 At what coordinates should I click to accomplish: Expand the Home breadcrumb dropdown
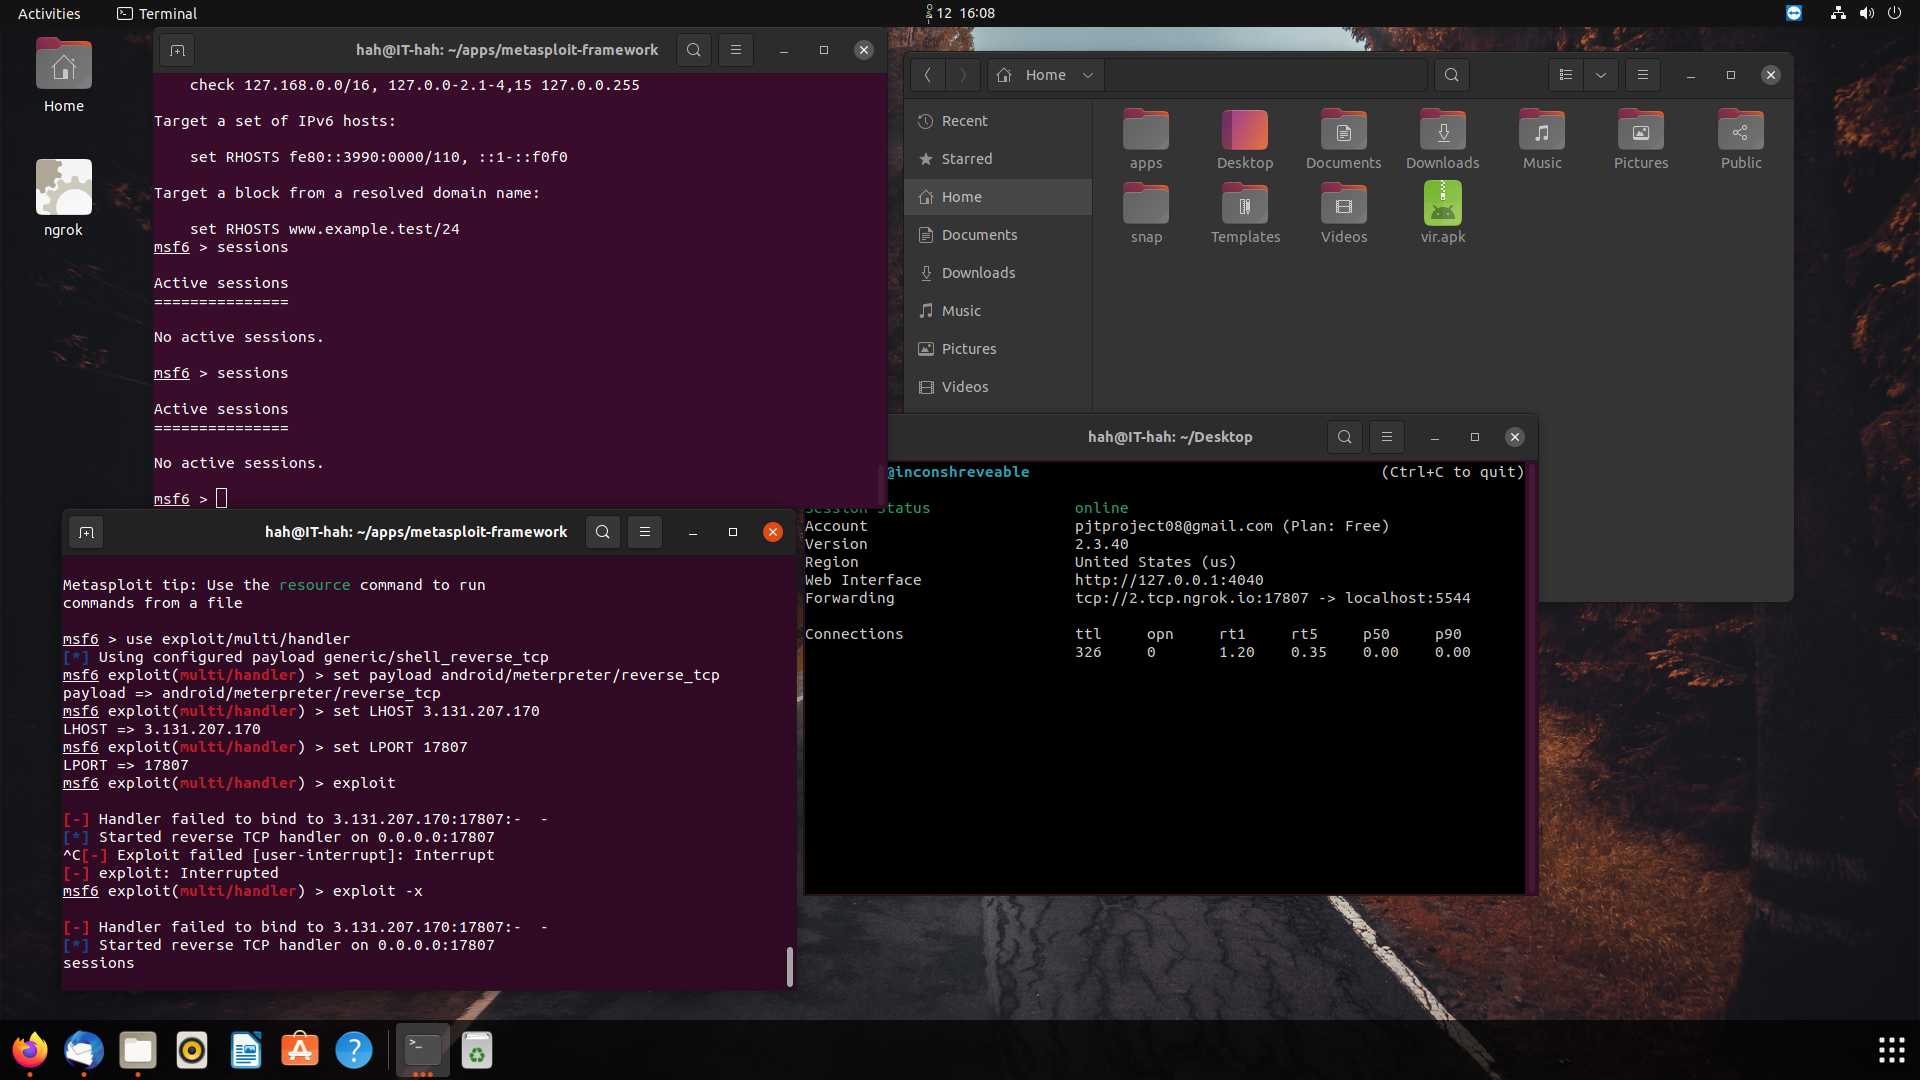1088,74
